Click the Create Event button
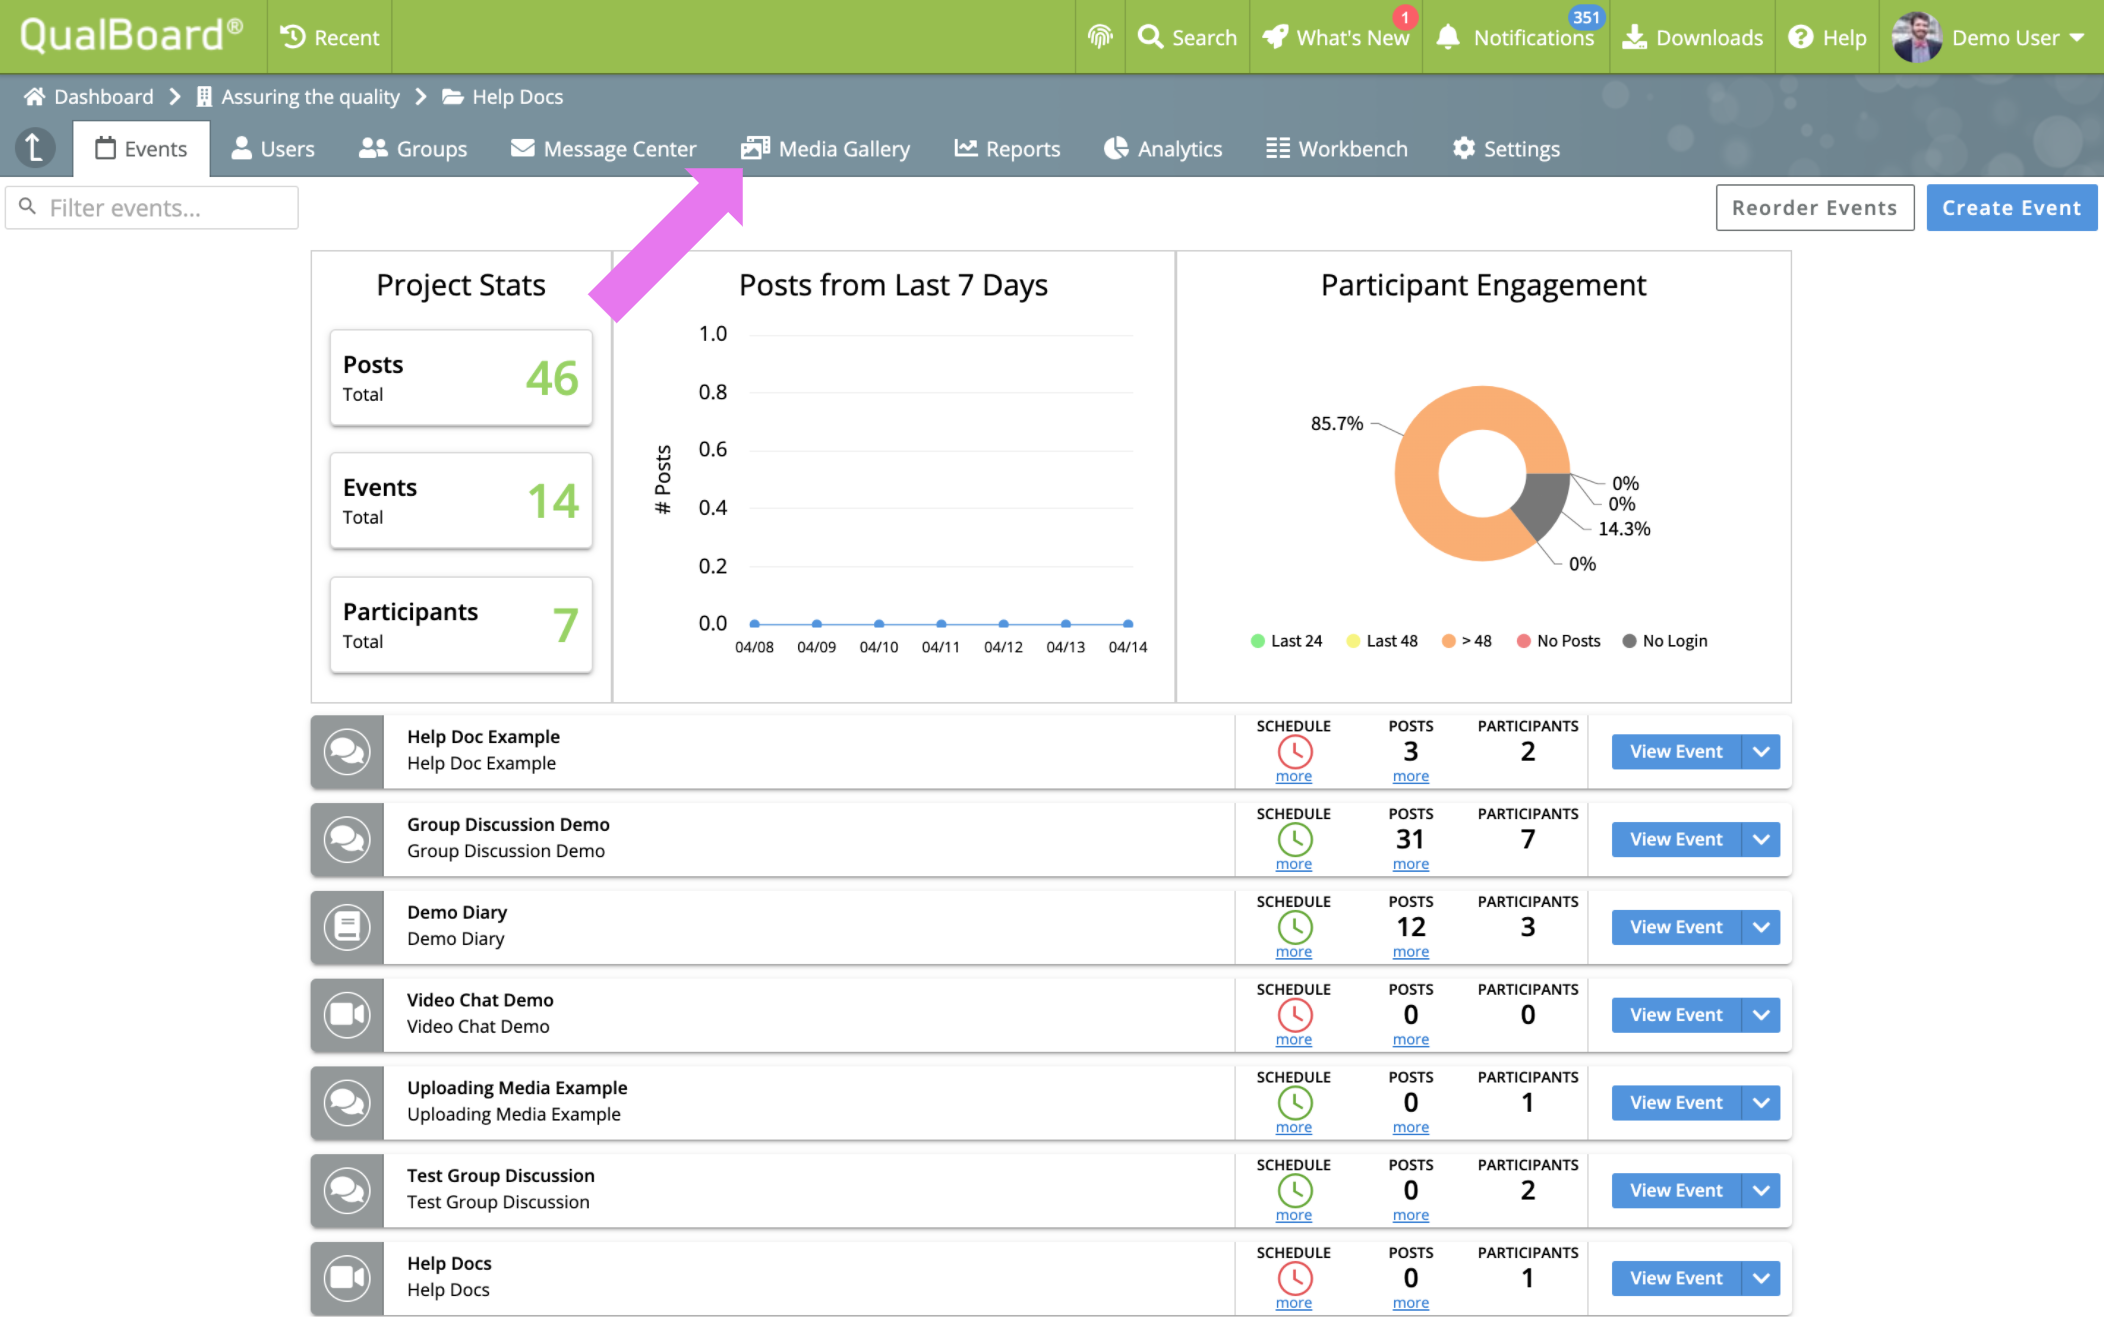This screenshot has width=2104, height=1318. 2011,208
